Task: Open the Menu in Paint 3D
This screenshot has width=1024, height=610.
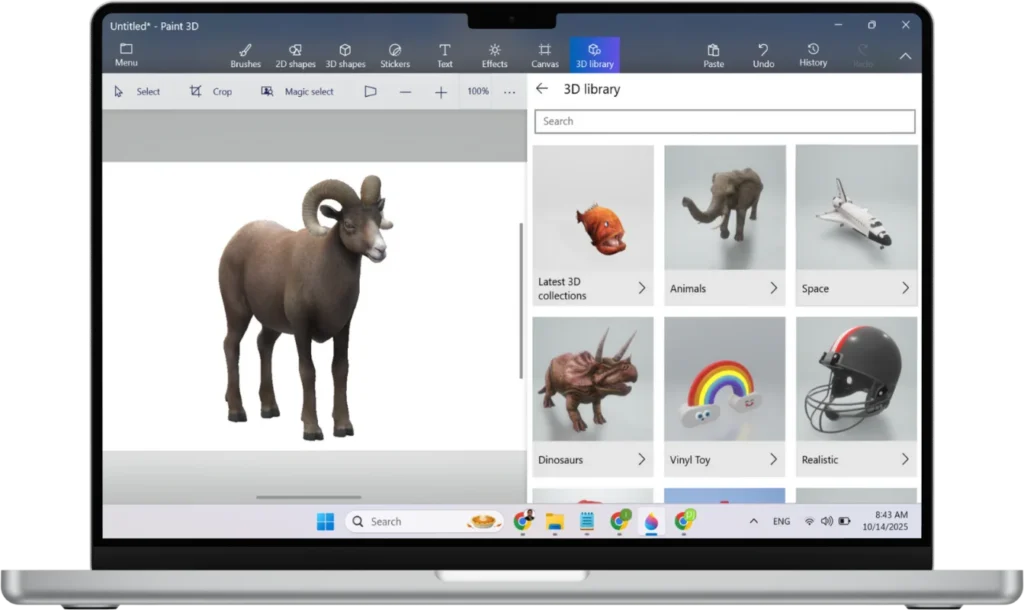Action: pos(126,55)
